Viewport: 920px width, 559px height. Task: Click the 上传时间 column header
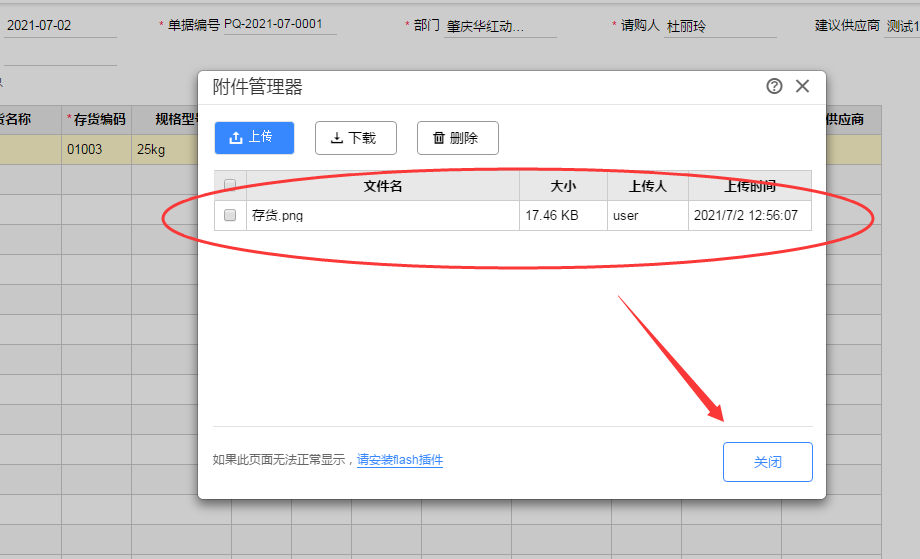(x=750, y=186)
